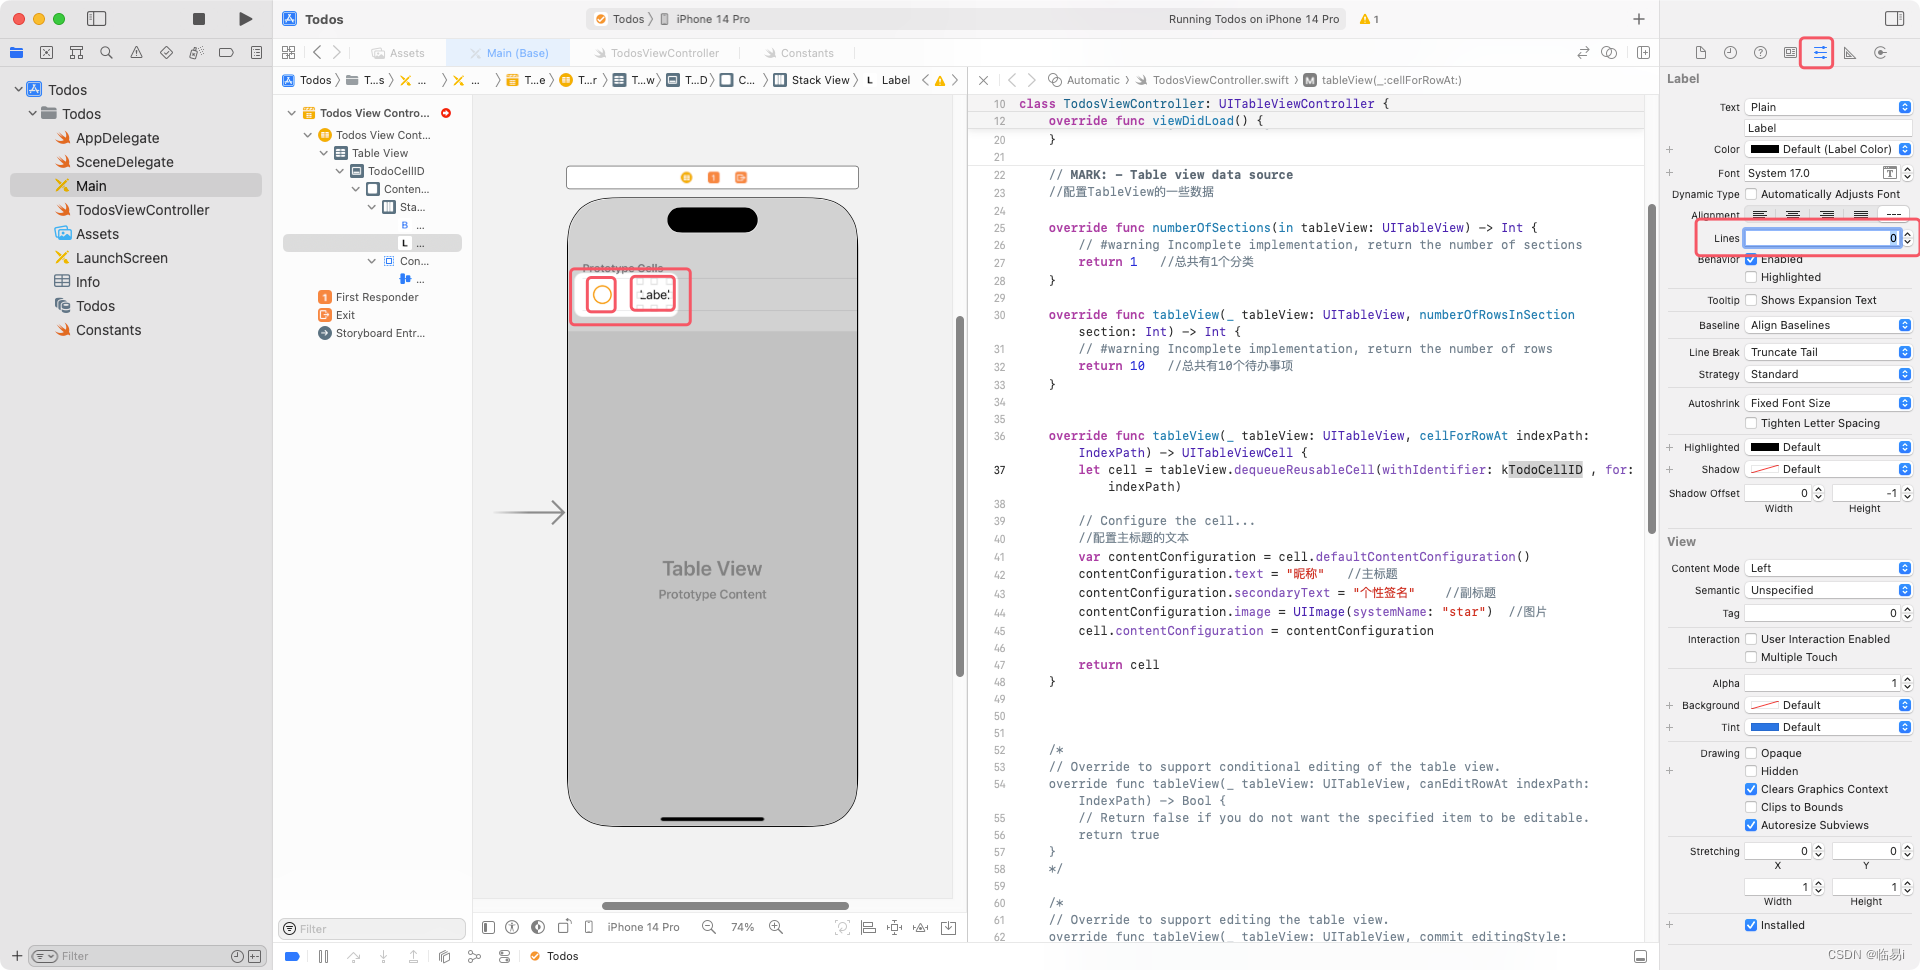Toggle Clips to Bounds checkbox
The height and width of the screenshot is (970, 1920).
[1751, 807]
